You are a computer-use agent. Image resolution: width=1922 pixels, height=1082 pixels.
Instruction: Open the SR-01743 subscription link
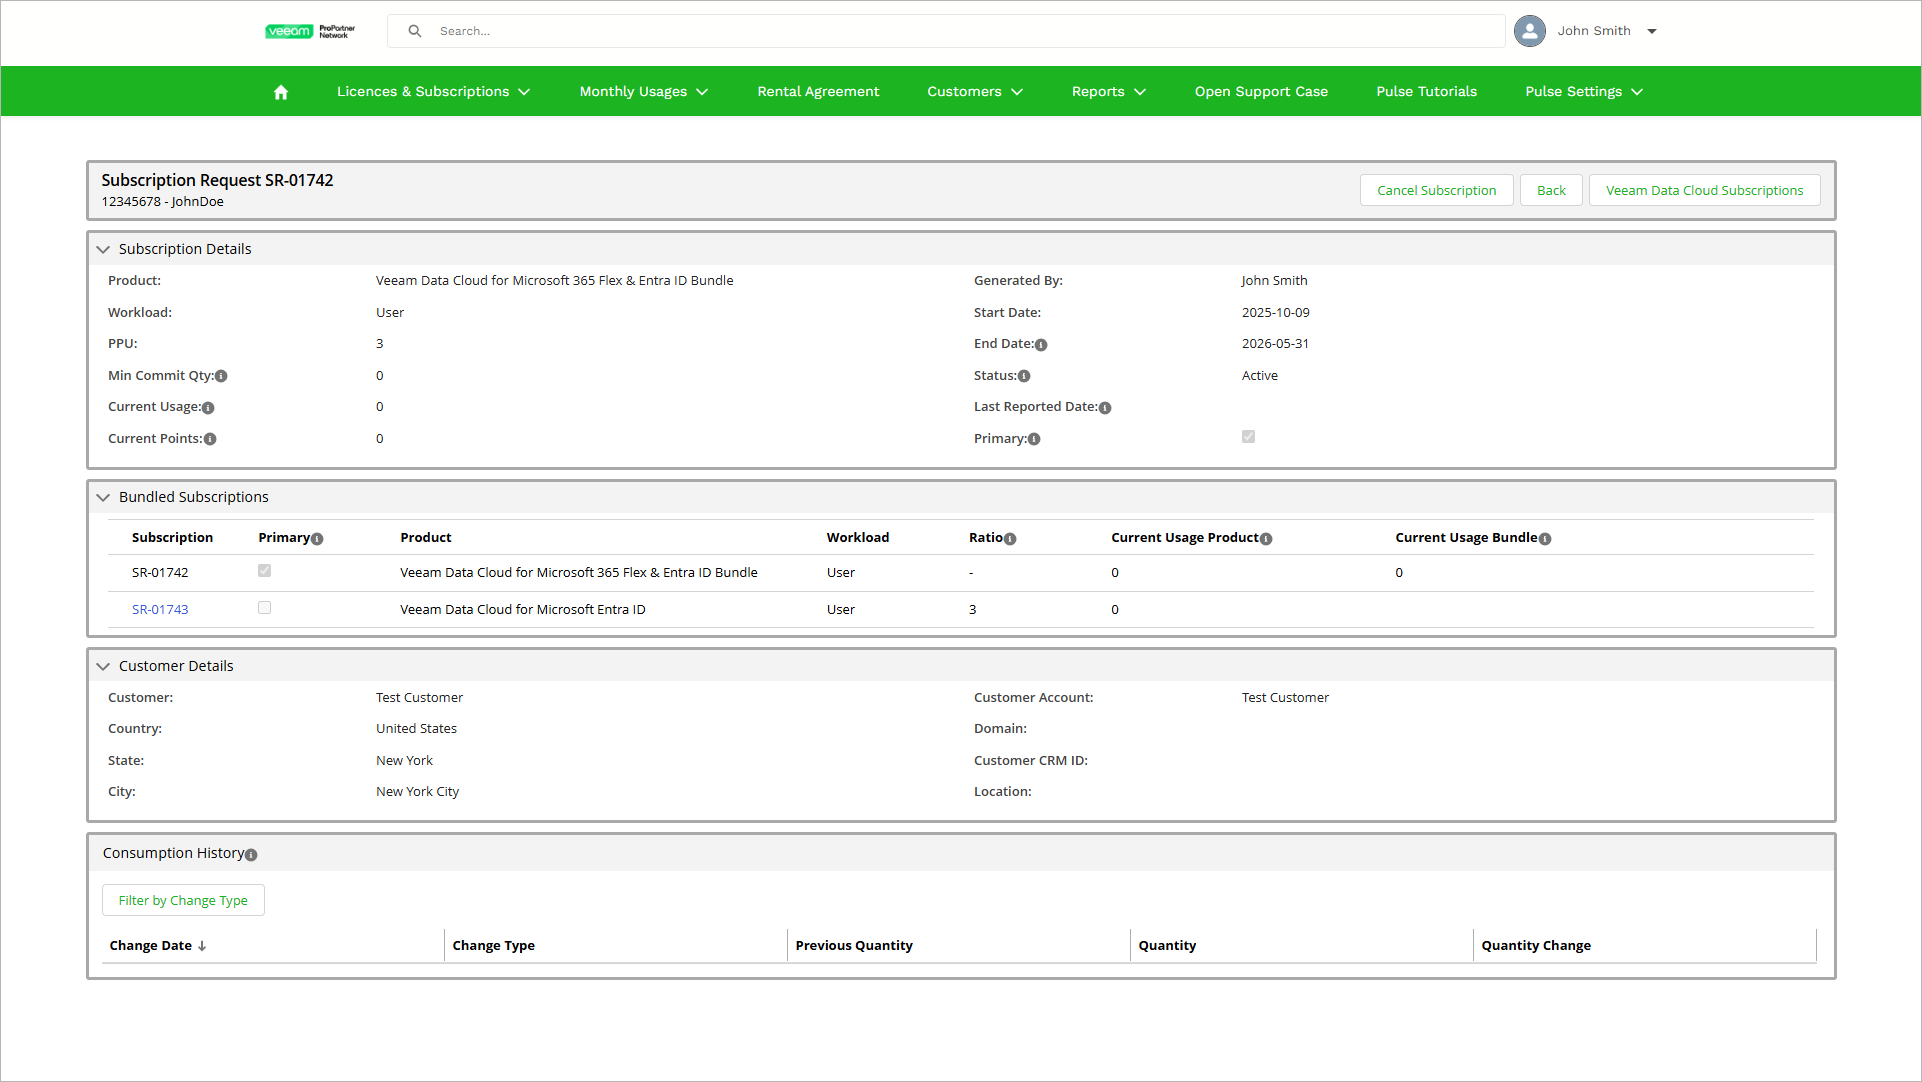point(160,610)
